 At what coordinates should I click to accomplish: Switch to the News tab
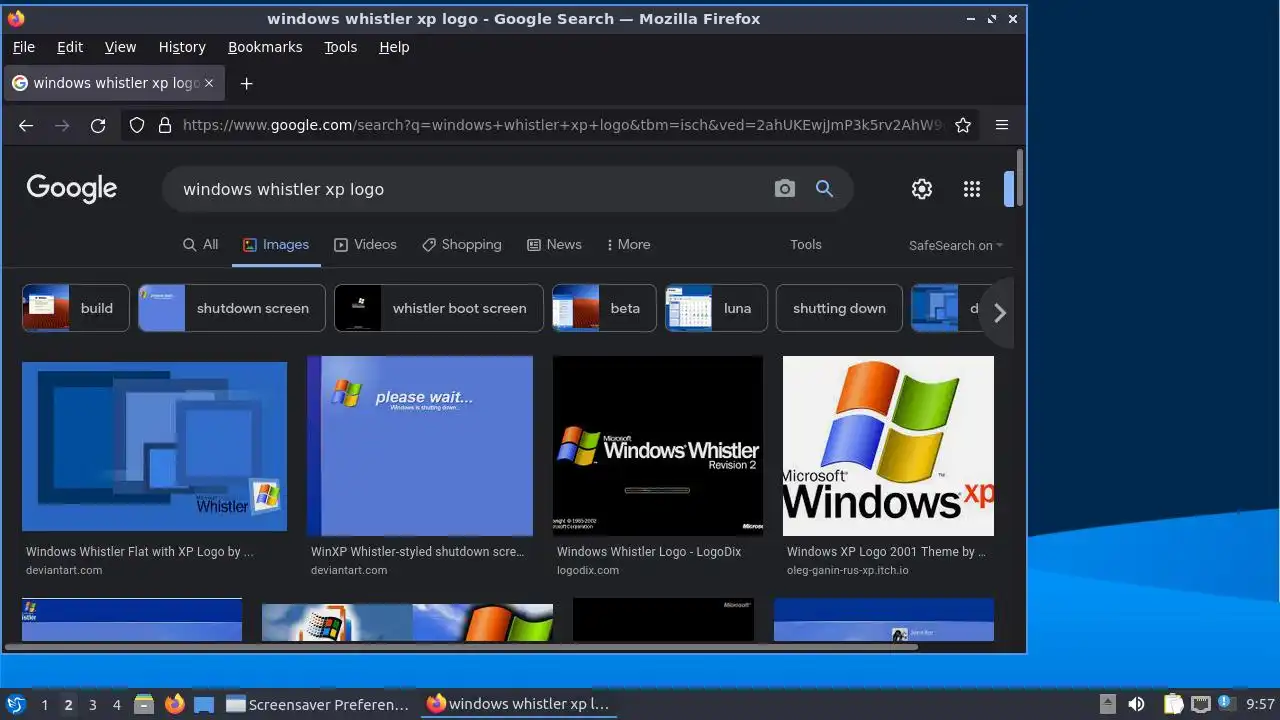pyautogui.click(x=554, y=244)
